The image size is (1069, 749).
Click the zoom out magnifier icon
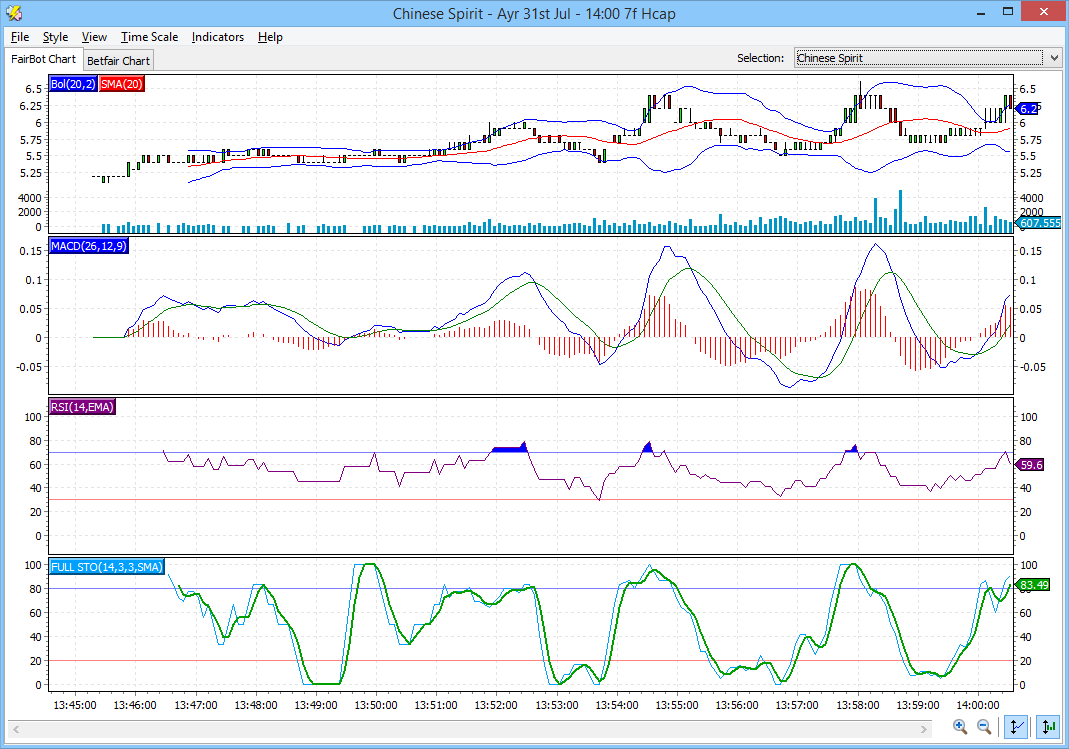(984, 727)
